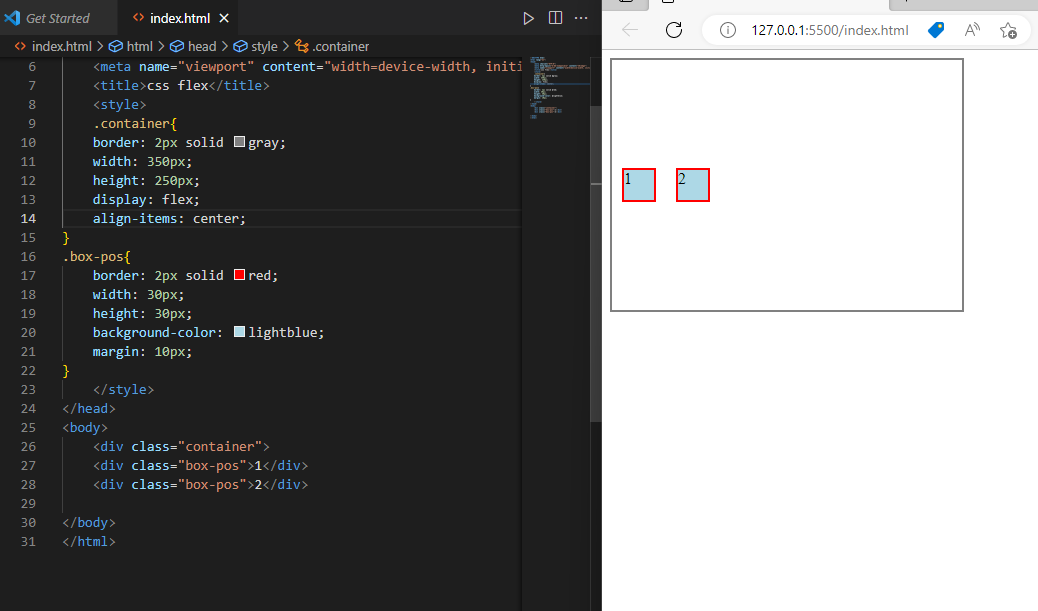Focus the browser address bar URL

pos(829,30)
